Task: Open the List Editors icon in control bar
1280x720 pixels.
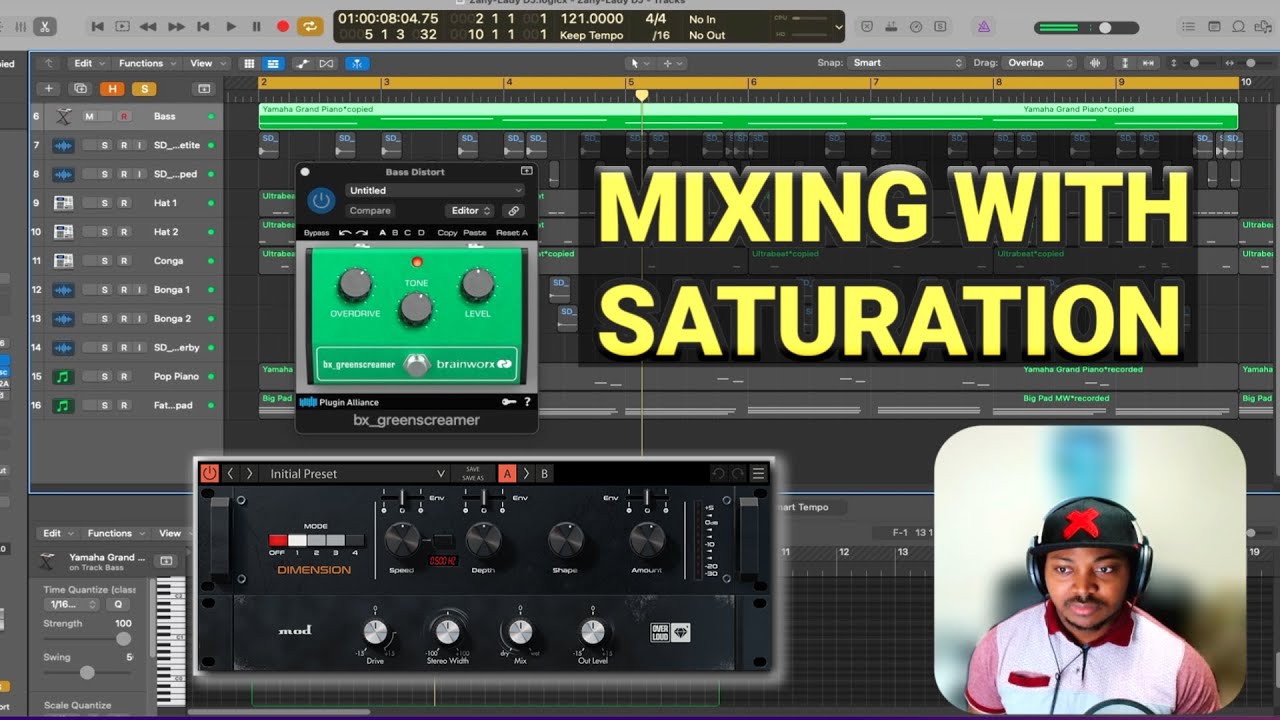Action: pyautogui.click(x=1186, y=27)
